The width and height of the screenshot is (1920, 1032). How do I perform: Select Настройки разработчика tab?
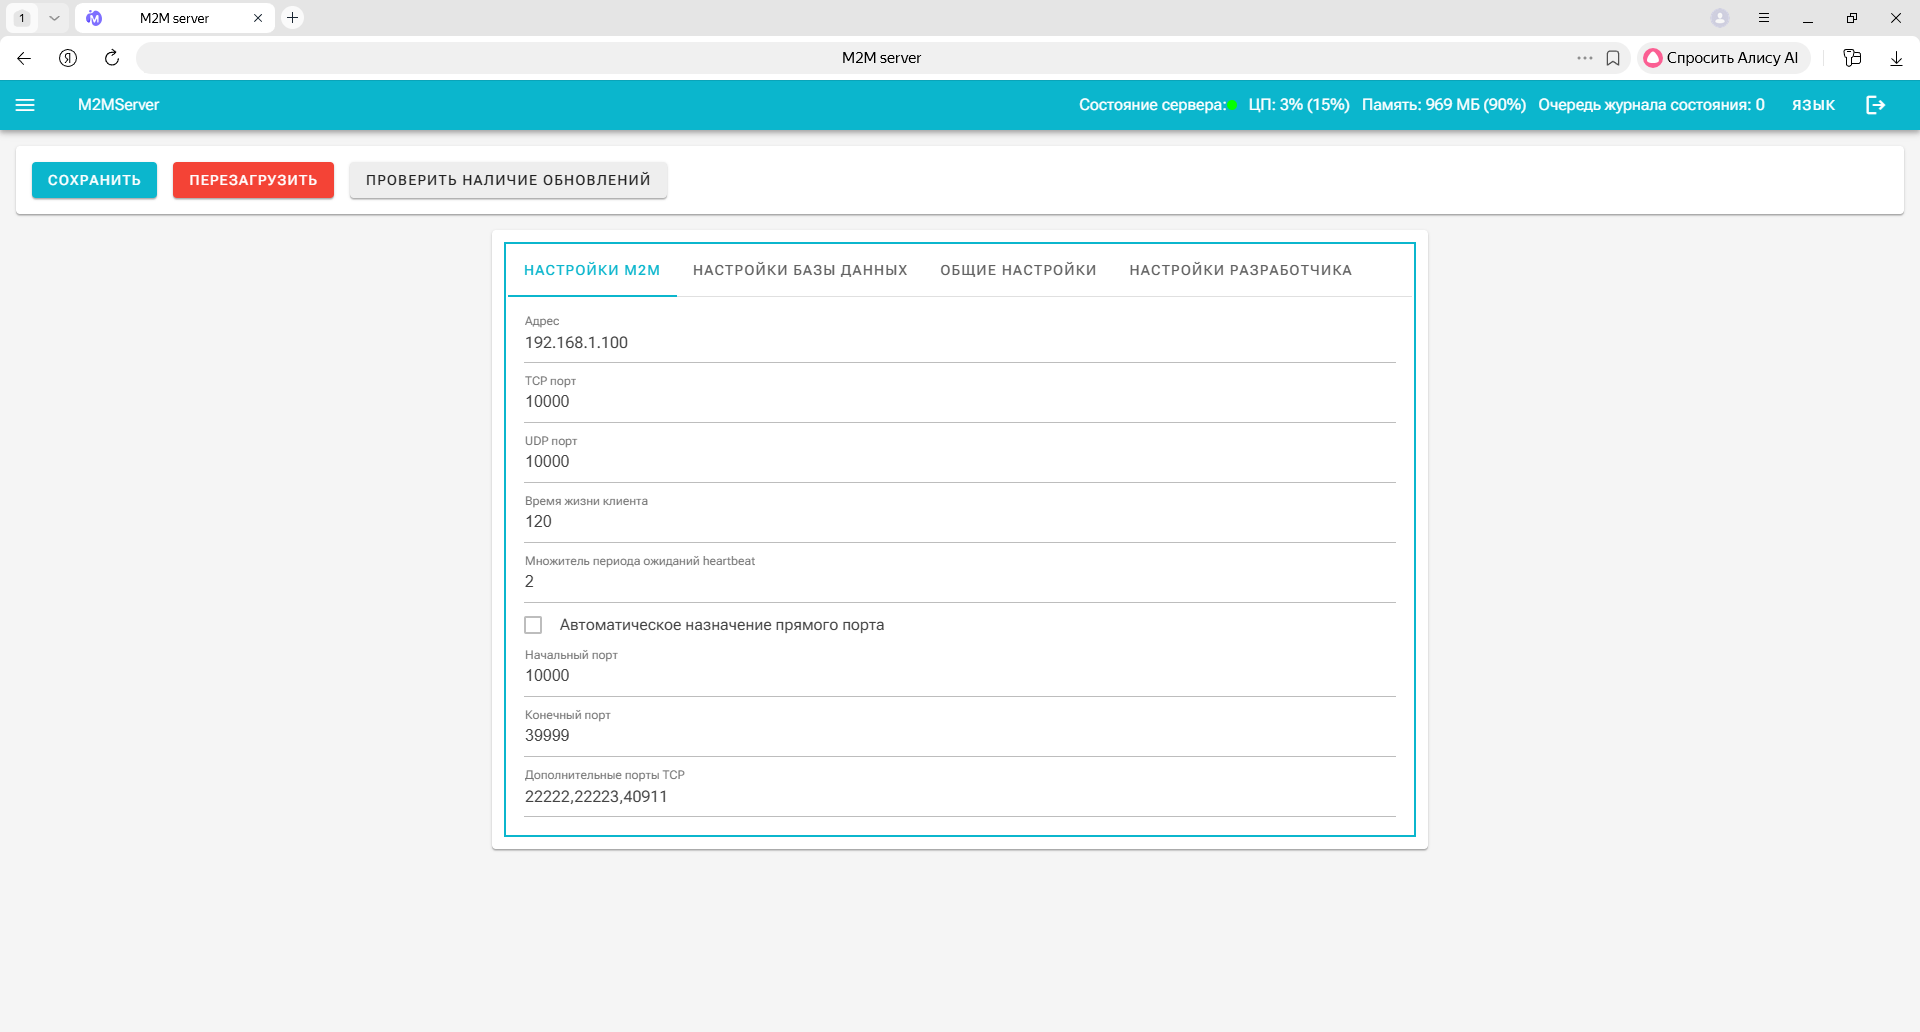[x=1240, y=270]
